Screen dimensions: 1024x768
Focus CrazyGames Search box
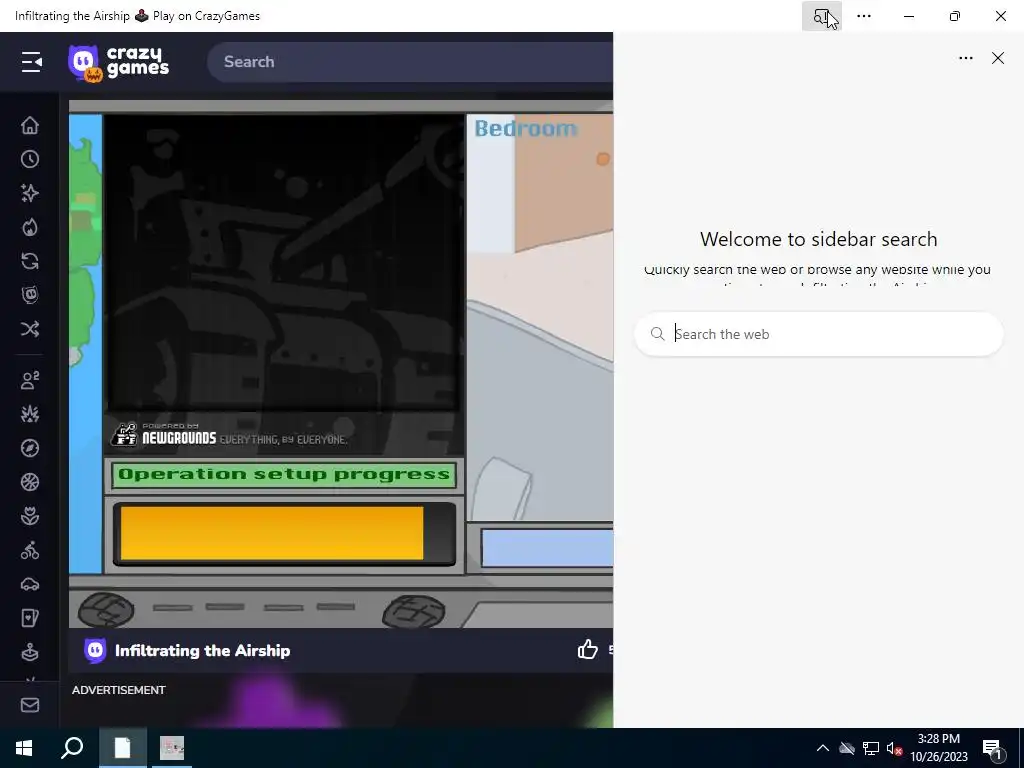click(x=410, y=62)
